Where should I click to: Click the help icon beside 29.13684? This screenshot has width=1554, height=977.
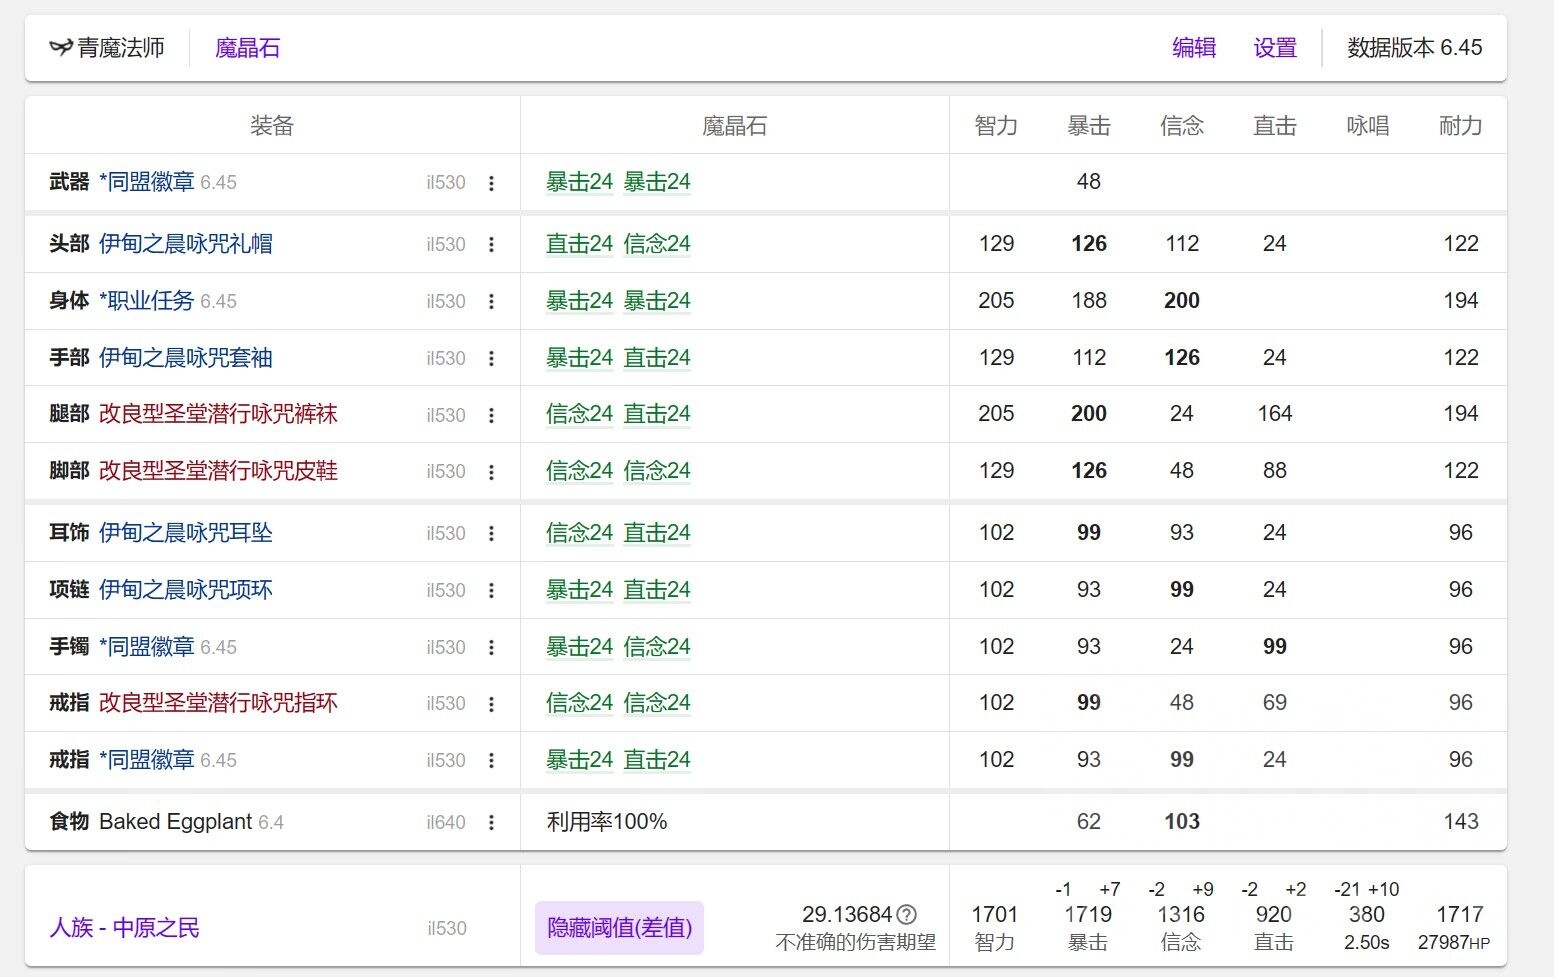pos(906,913)
